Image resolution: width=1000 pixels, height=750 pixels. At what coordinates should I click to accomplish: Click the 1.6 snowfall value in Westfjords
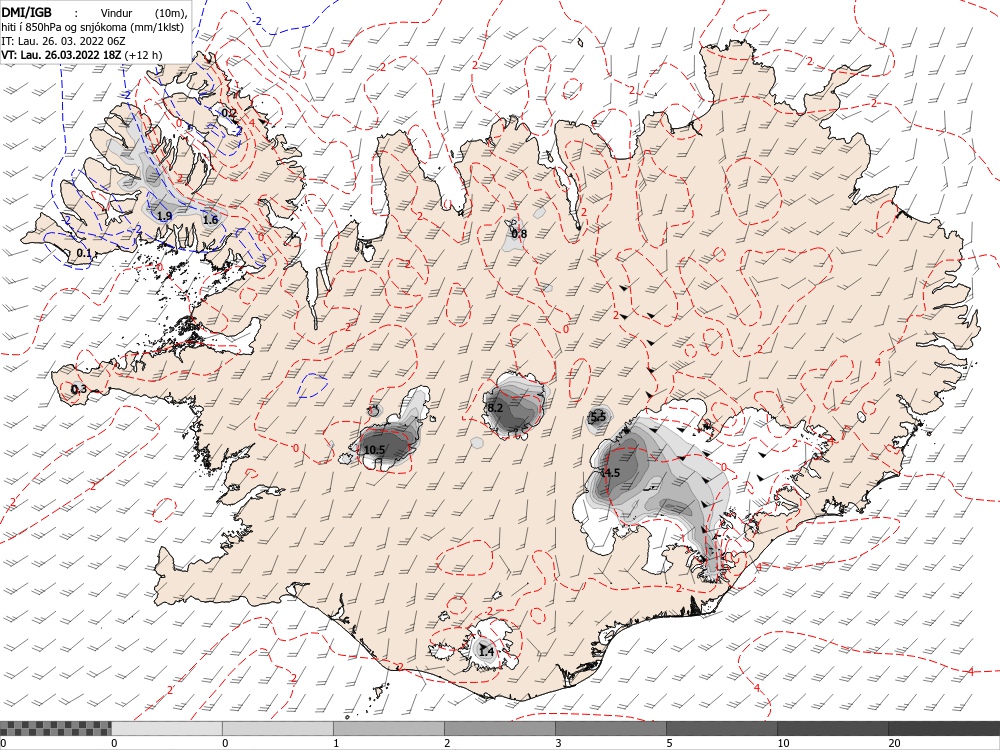point(210,220)
